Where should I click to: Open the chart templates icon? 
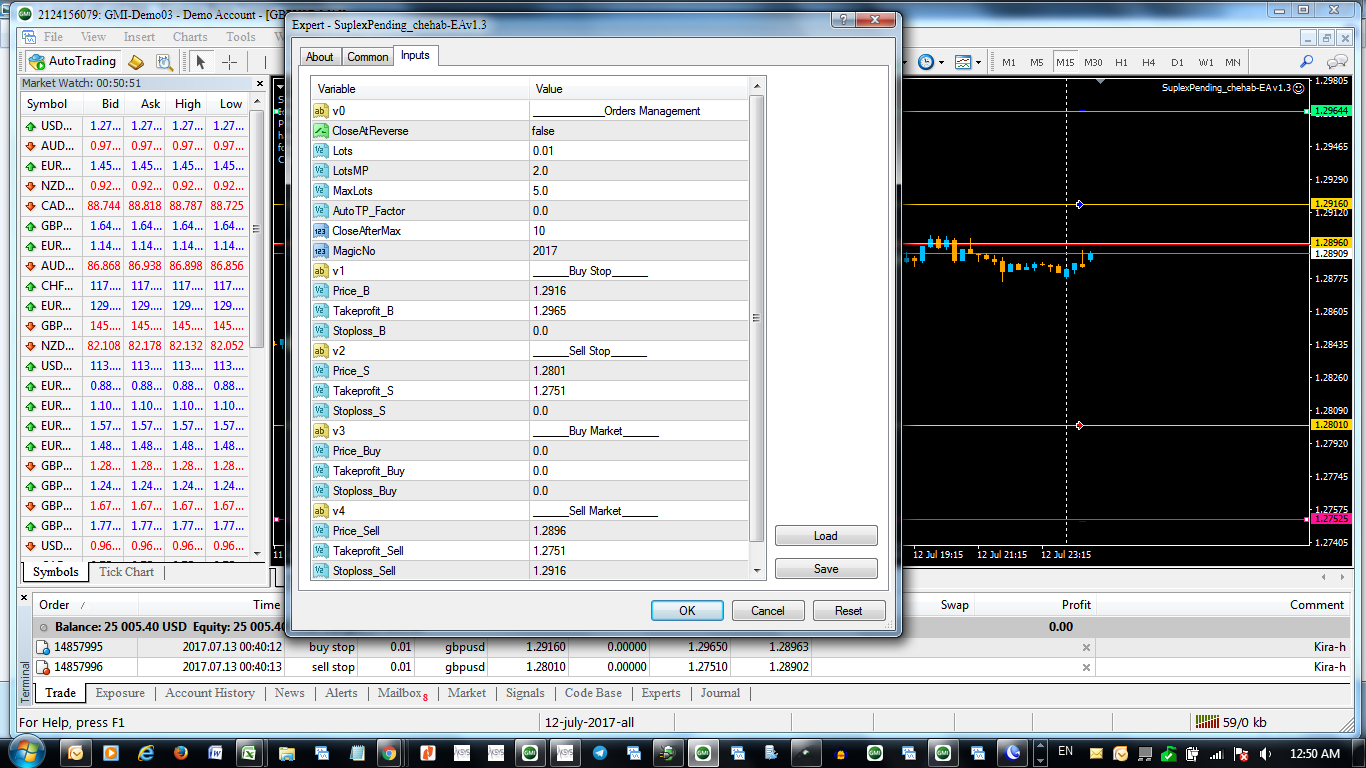tap(962, 62)
